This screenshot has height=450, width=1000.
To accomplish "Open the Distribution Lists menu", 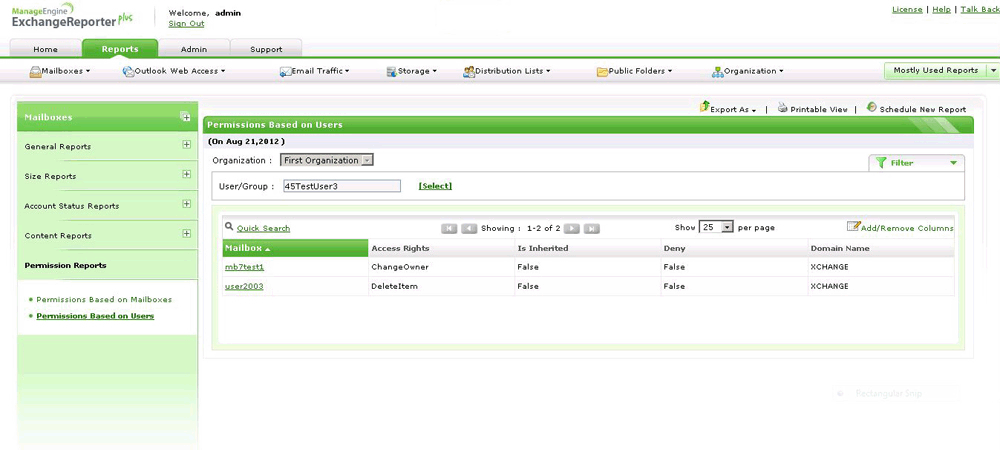I will tap(512, 71).
